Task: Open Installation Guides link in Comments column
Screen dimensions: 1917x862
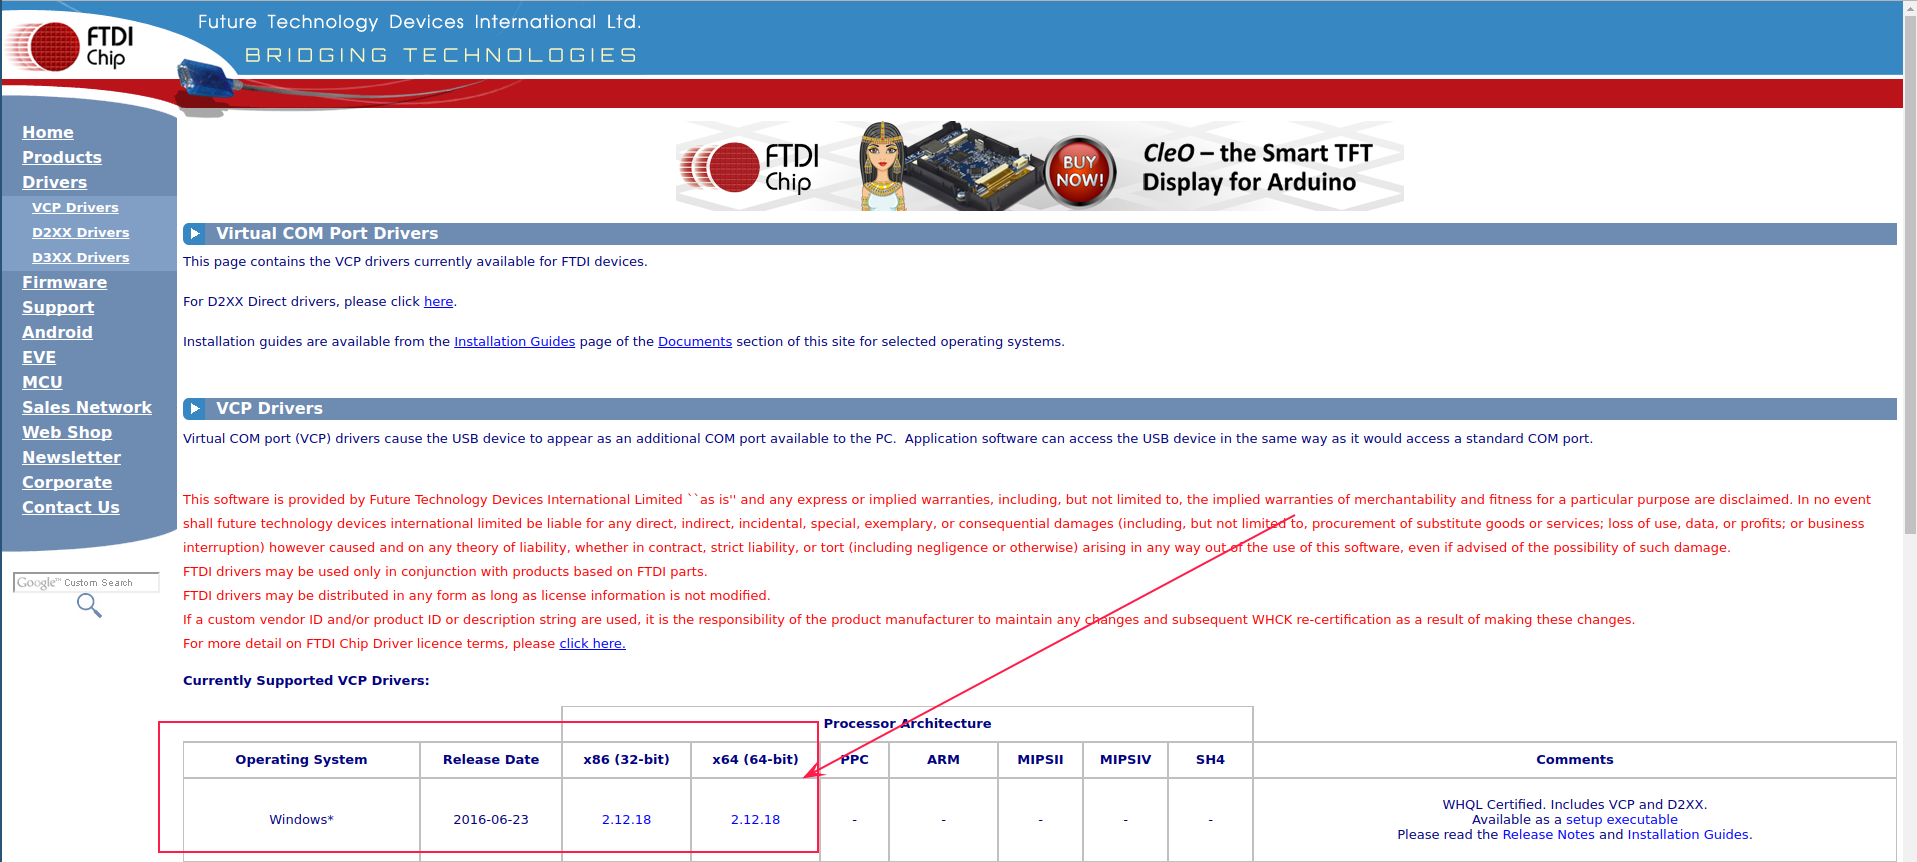Action: point(1688,834)
